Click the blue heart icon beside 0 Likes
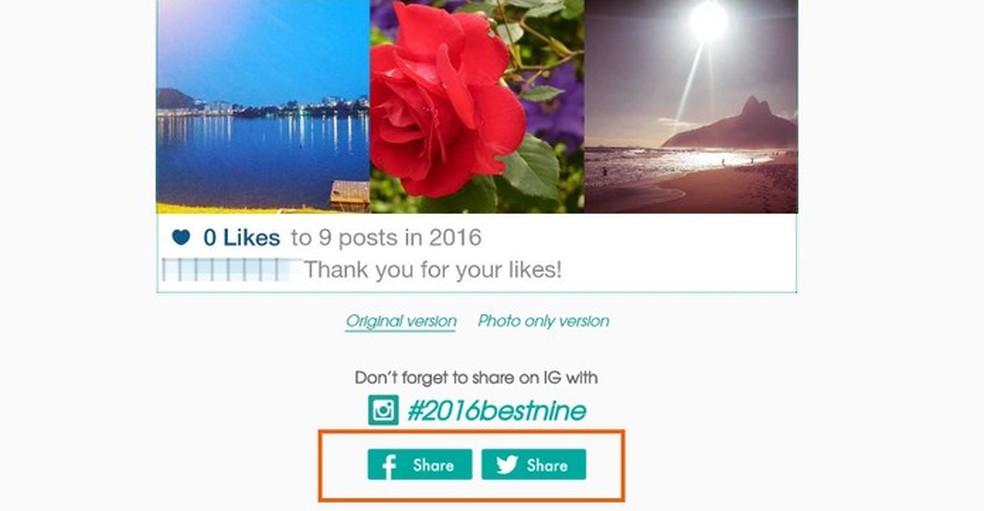The image size is (984, 511). click(181, 237)
